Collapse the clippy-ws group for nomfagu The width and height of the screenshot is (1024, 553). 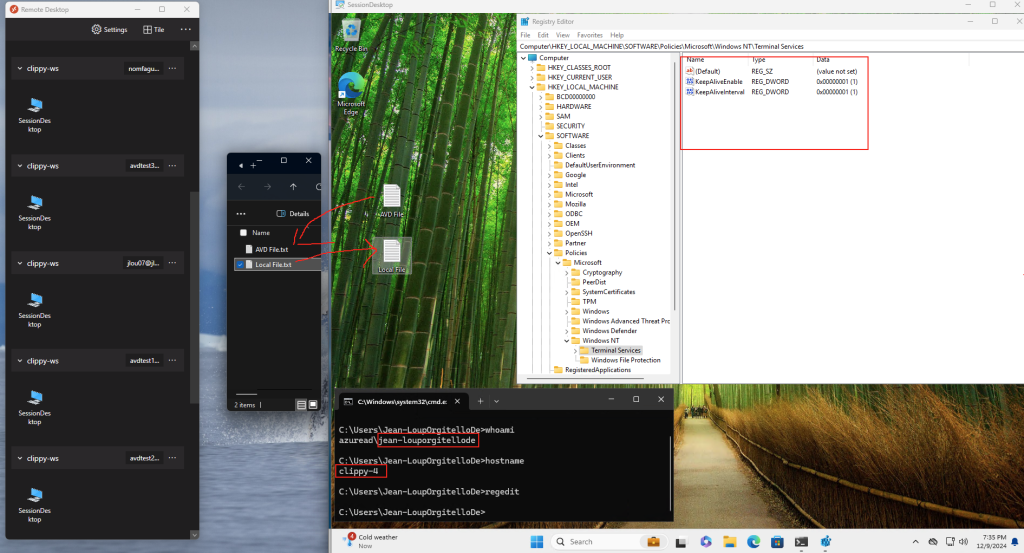click(20, 69)
